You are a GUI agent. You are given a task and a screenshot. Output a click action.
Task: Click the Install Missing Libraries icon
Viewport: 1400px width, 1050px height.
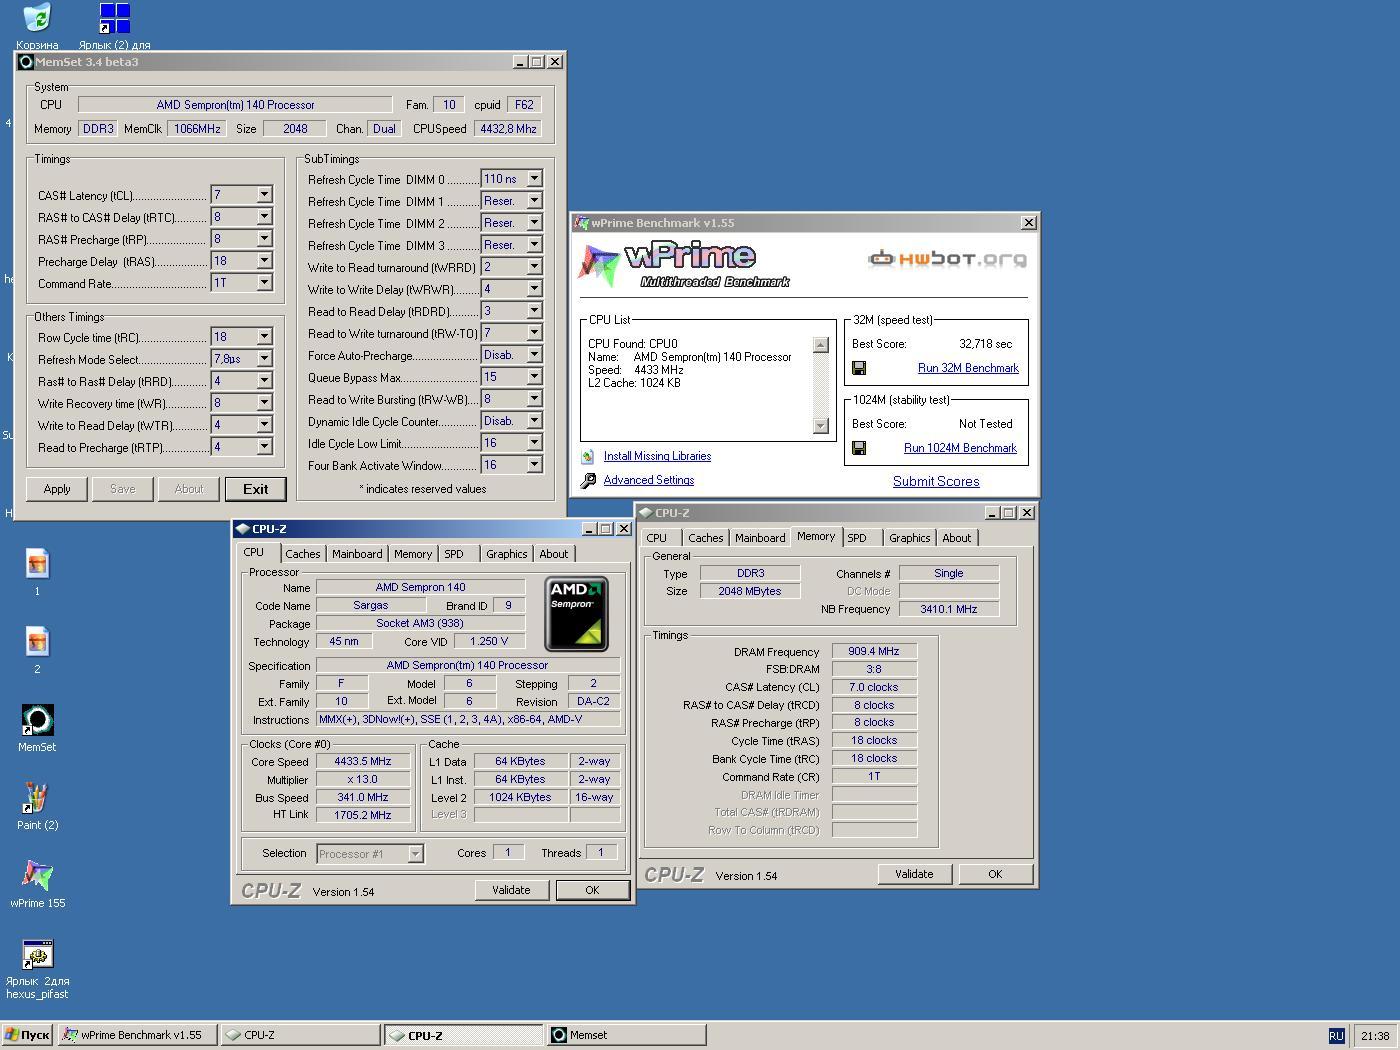(588, 456)
